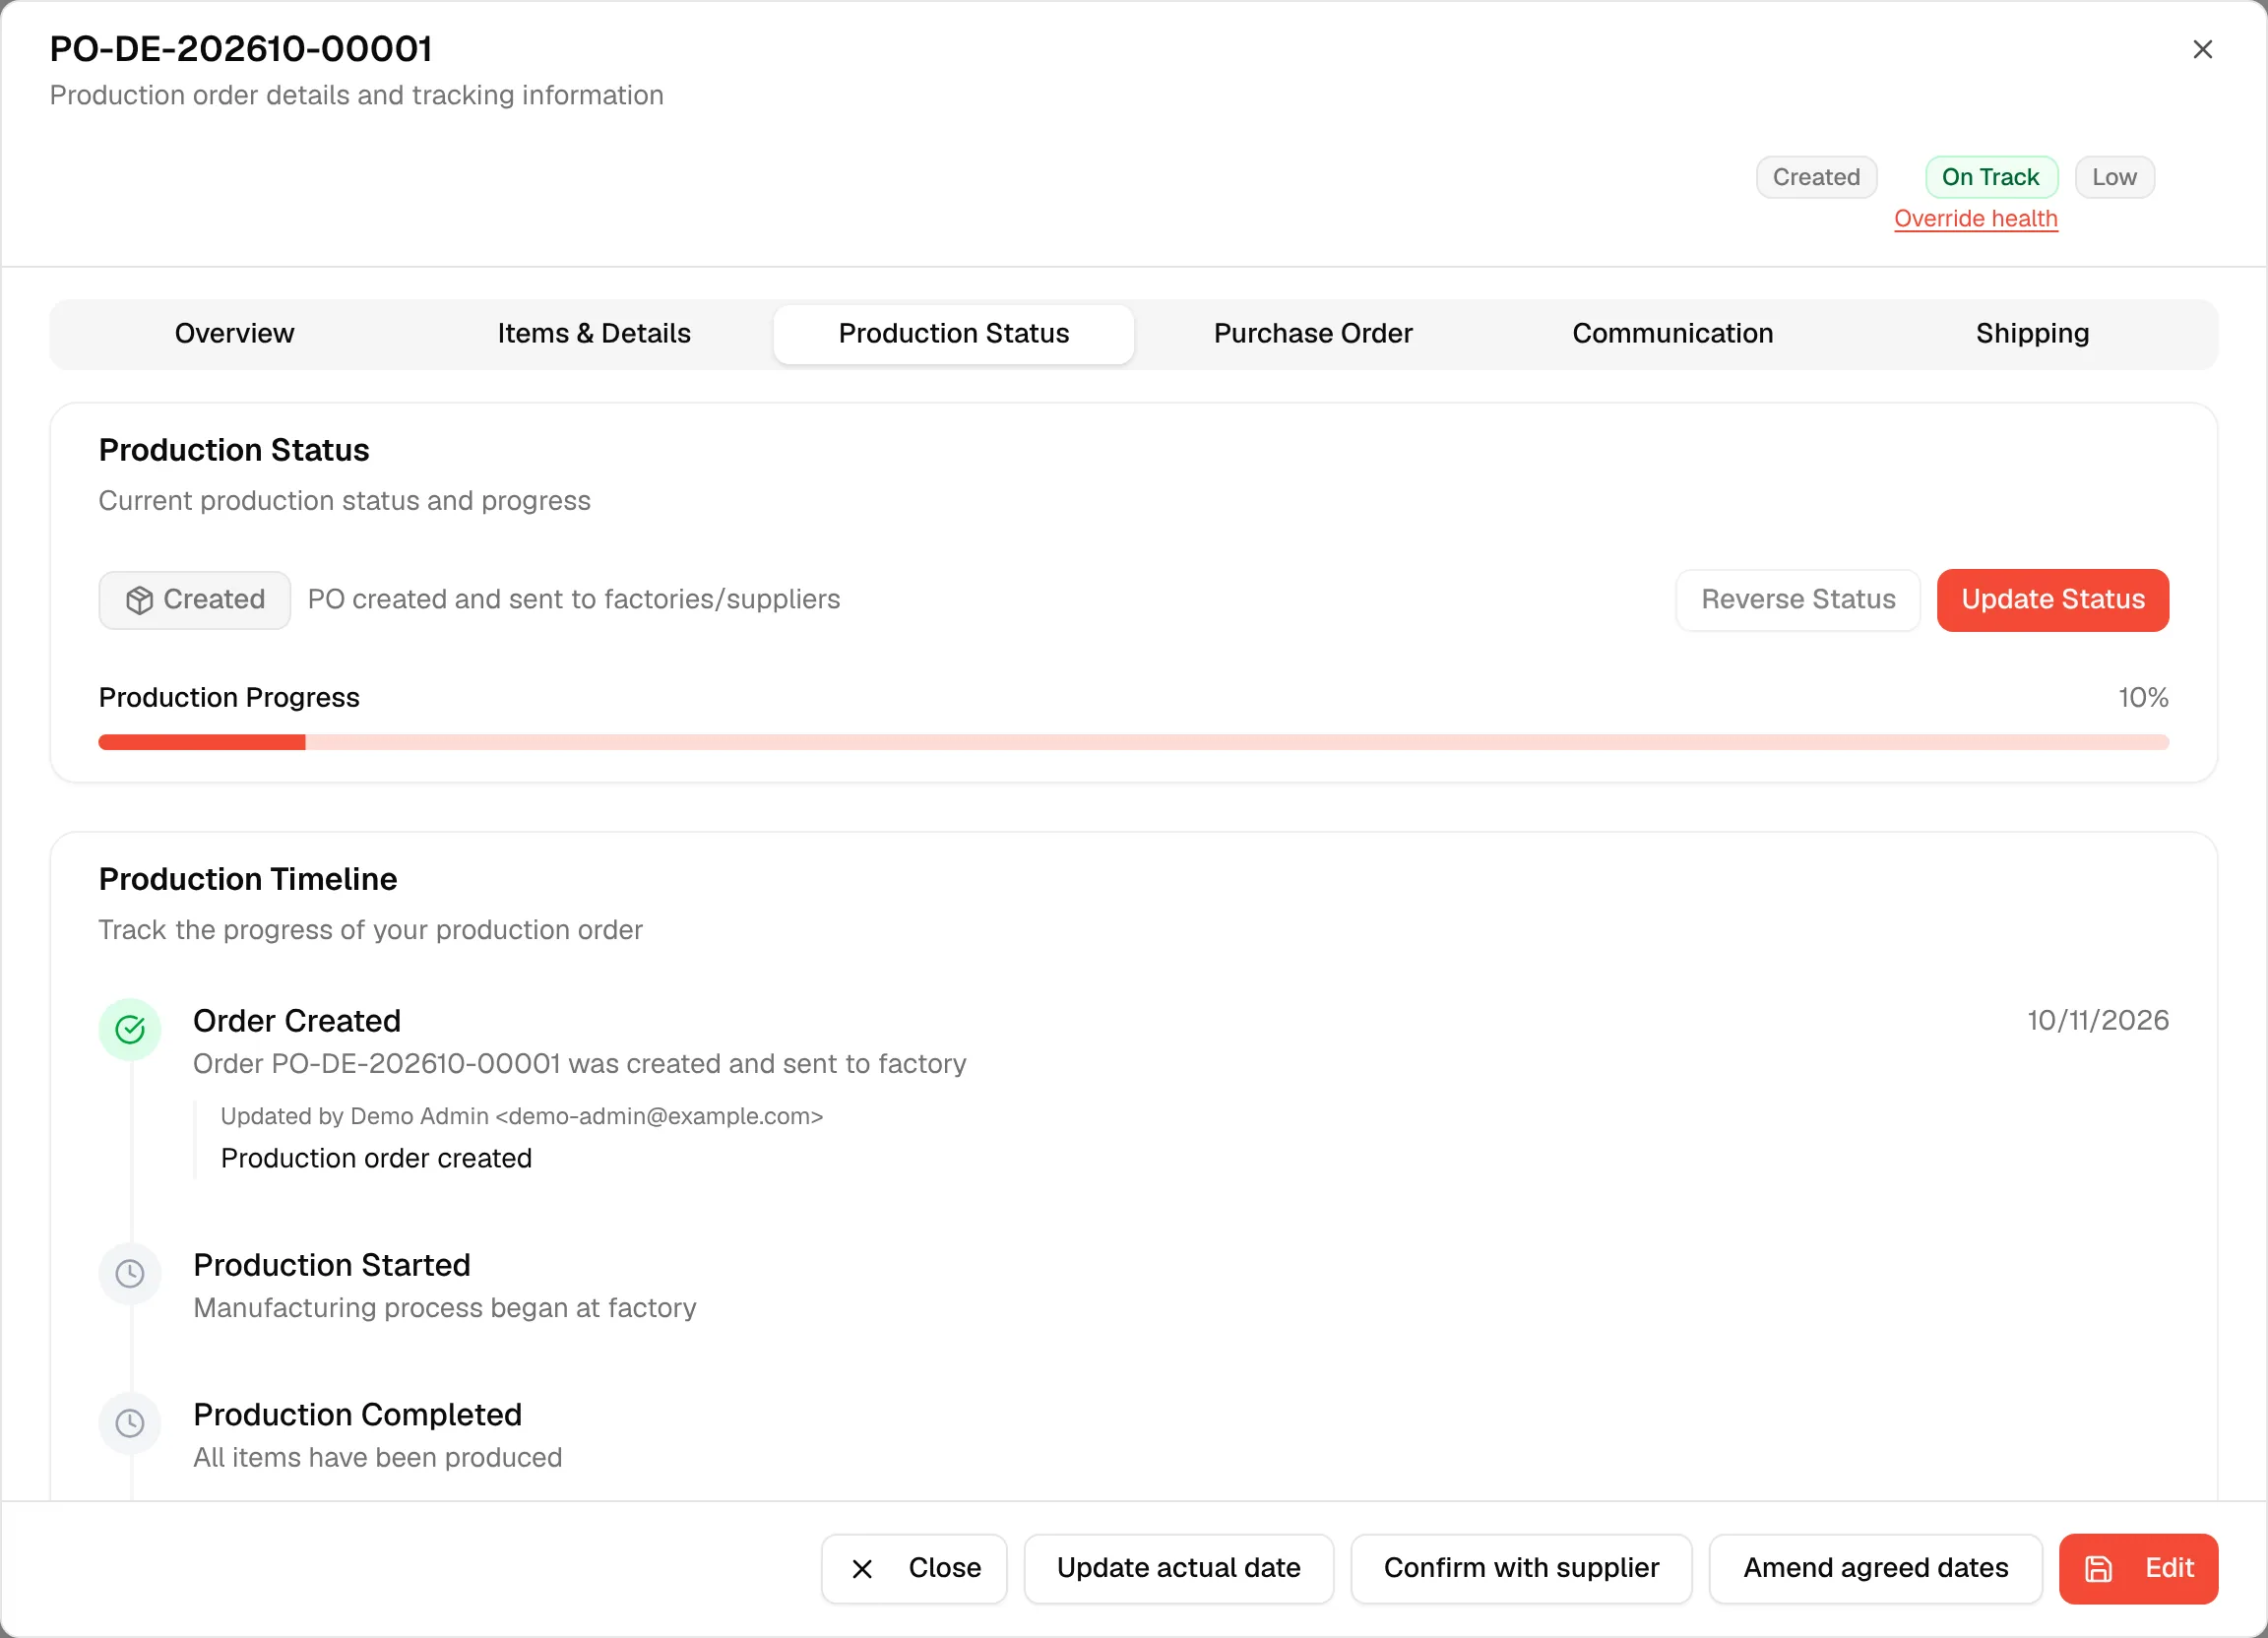Click the PO-DE-202610-00001 title
Image resolution: width=2268 pixels, height=1638 pixels.
click(x=241, y=49)
